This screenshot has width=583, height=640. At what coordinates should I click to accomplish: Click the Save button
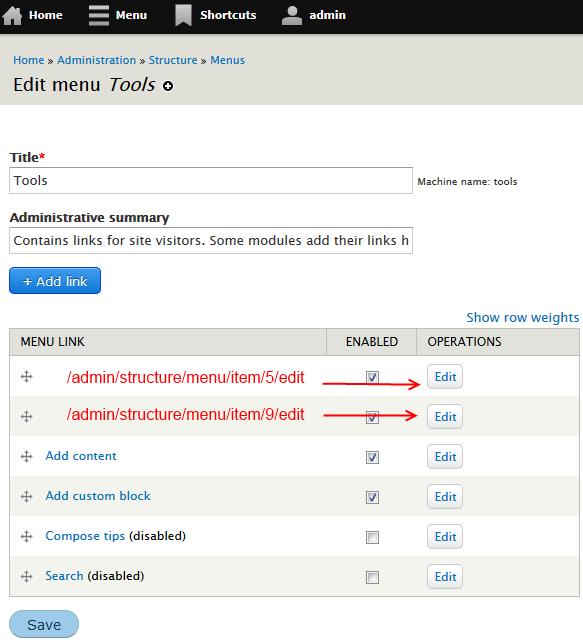pyautogui.click(x=44, y=624)
